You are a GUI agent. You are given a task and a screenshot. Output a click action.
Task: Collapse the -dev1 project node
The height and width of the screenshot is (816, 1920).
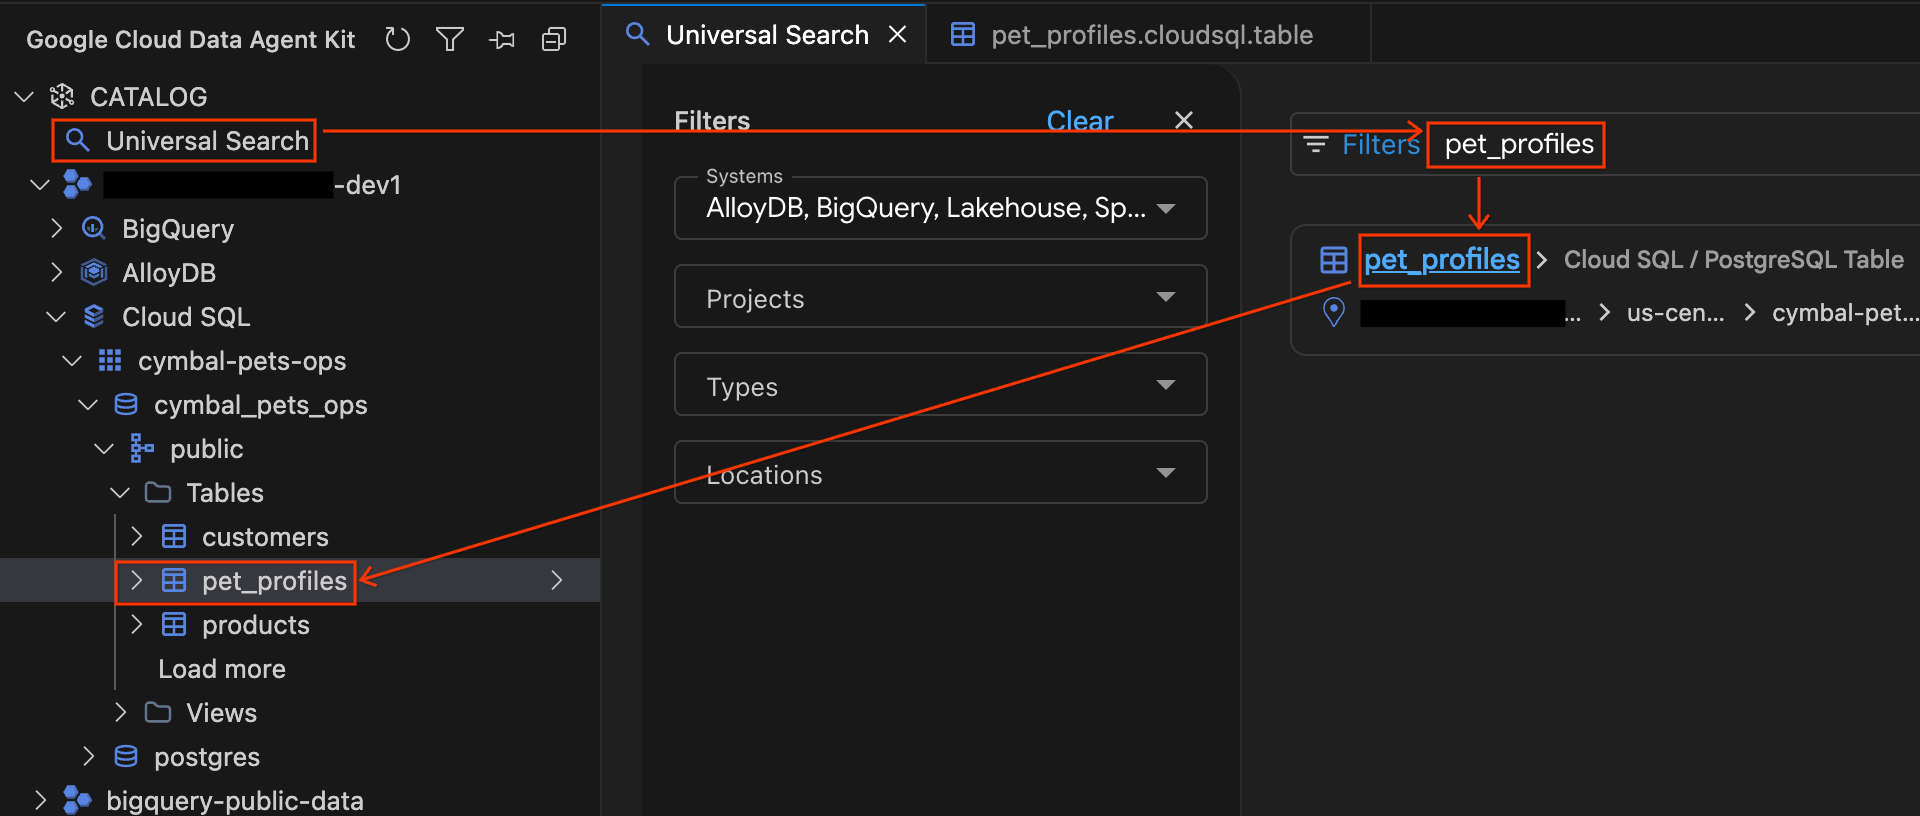40,185
